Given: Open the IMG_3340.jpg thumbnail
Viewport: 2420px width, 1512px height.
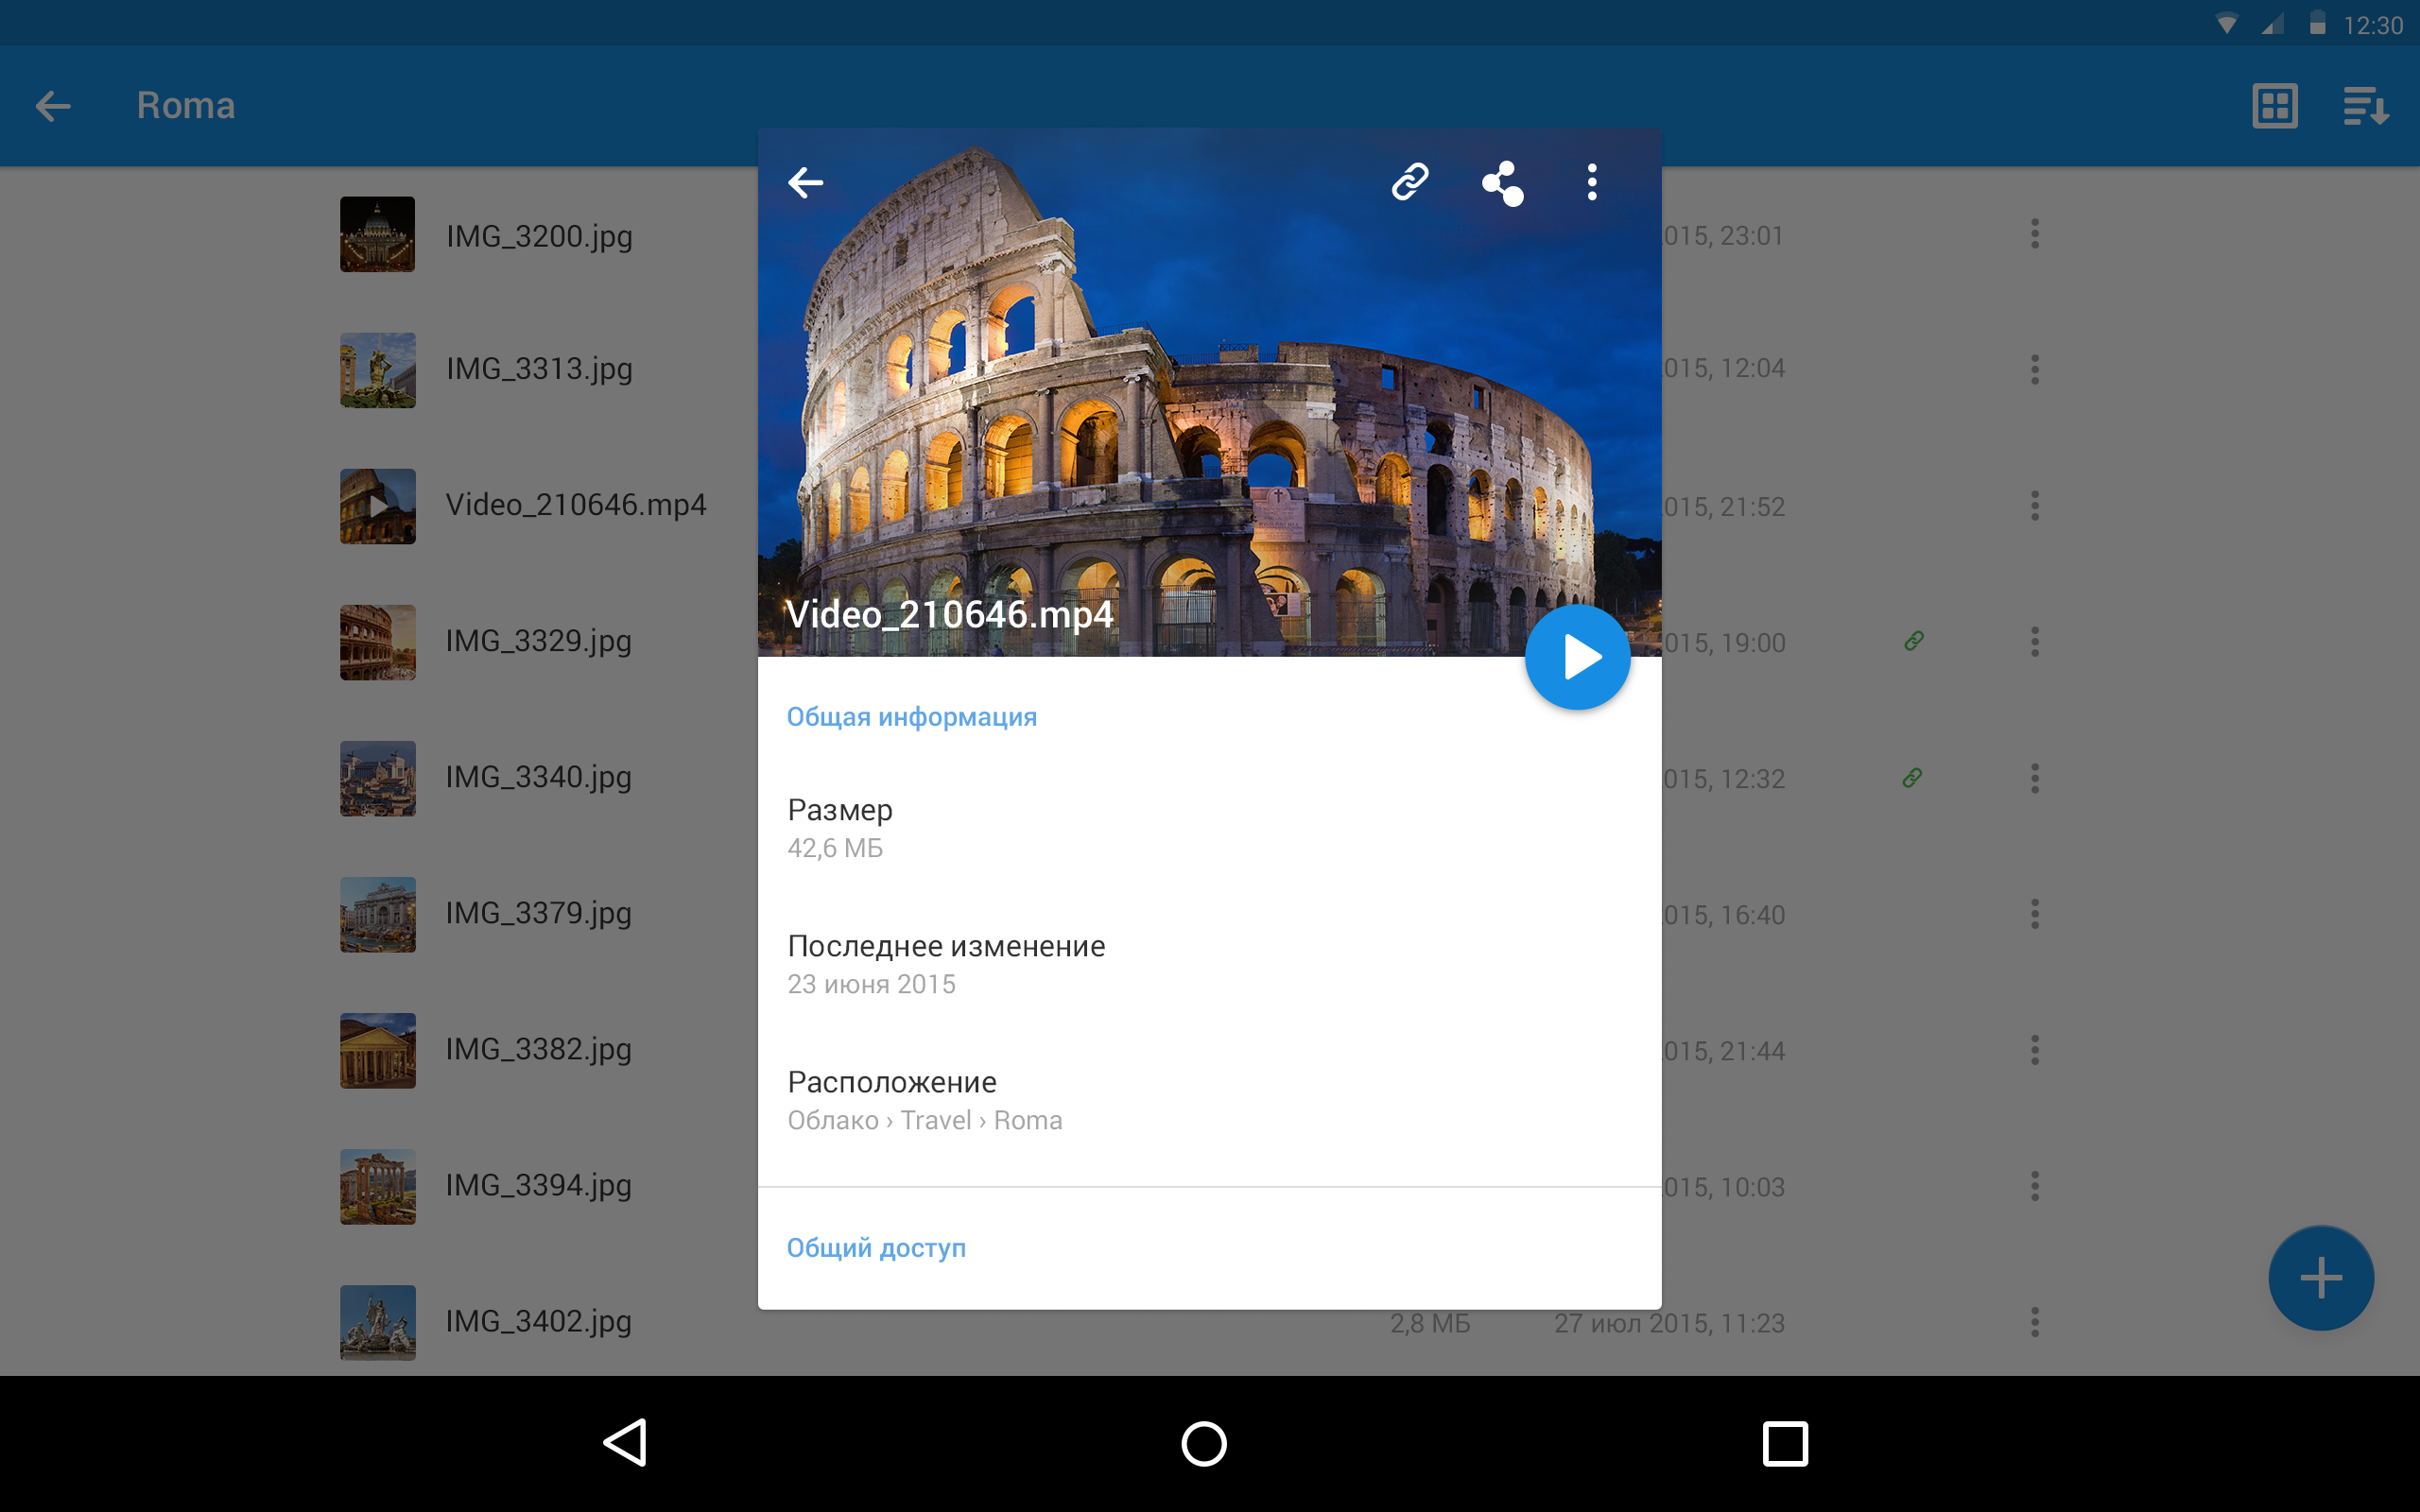Looking at the screenshot, I should click(377, 778).
